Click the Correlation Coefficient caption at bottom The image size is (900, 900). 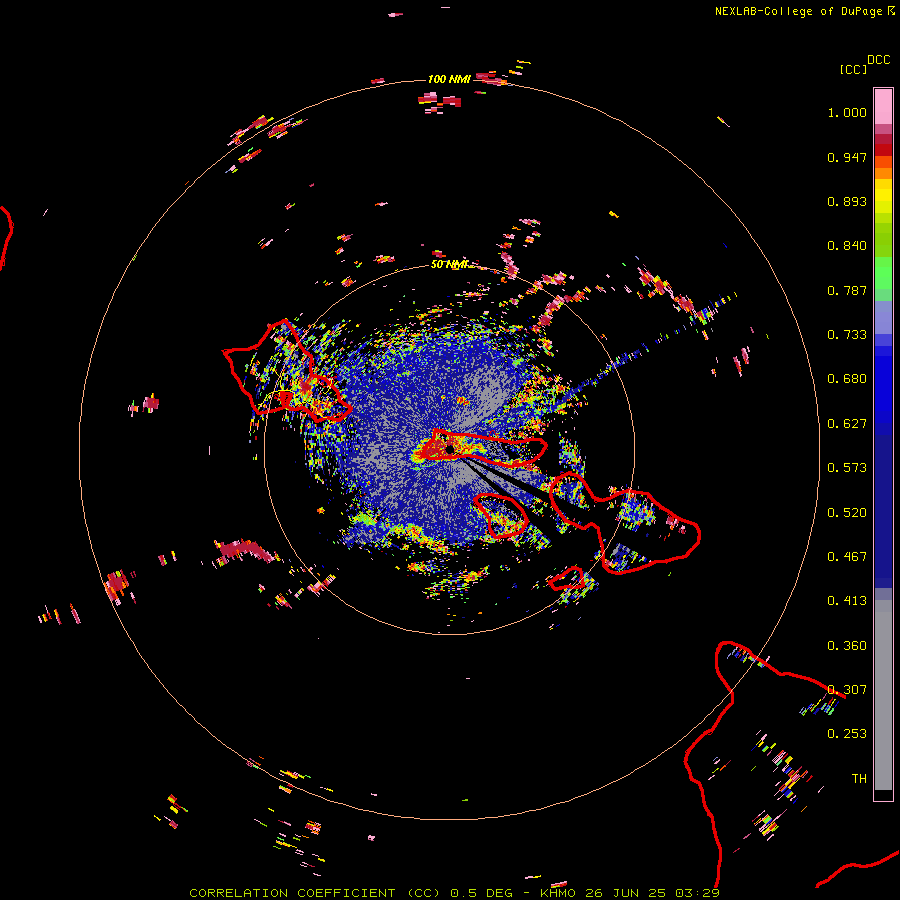tap(454, 893)
